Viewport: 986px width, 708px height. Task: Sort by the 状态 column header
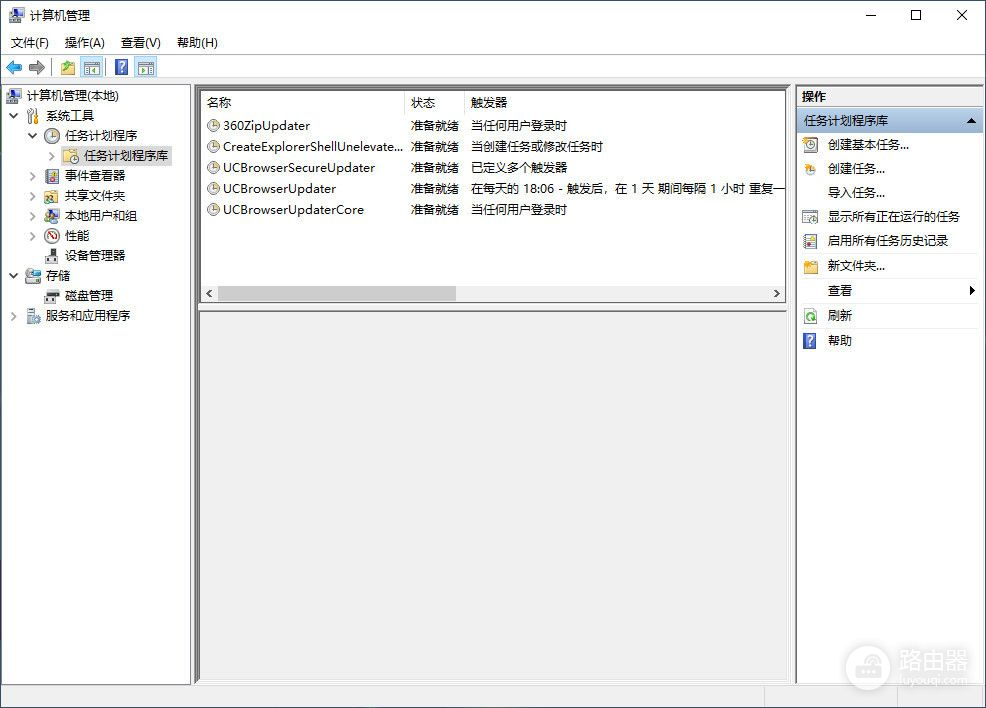pyautogui.click(x=423, y=103)
